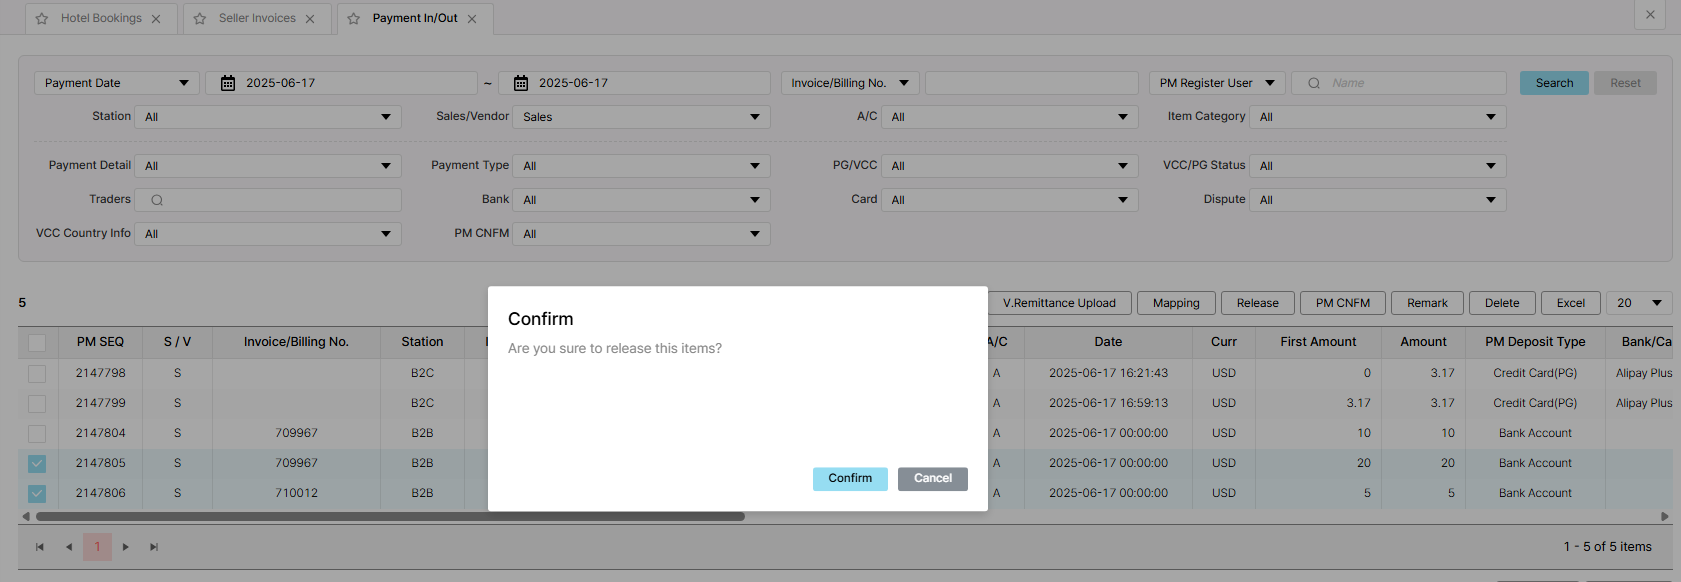The image size is (1681, 582).
Task: Expand the Dispute dropdown
Action: (1378, 200)
